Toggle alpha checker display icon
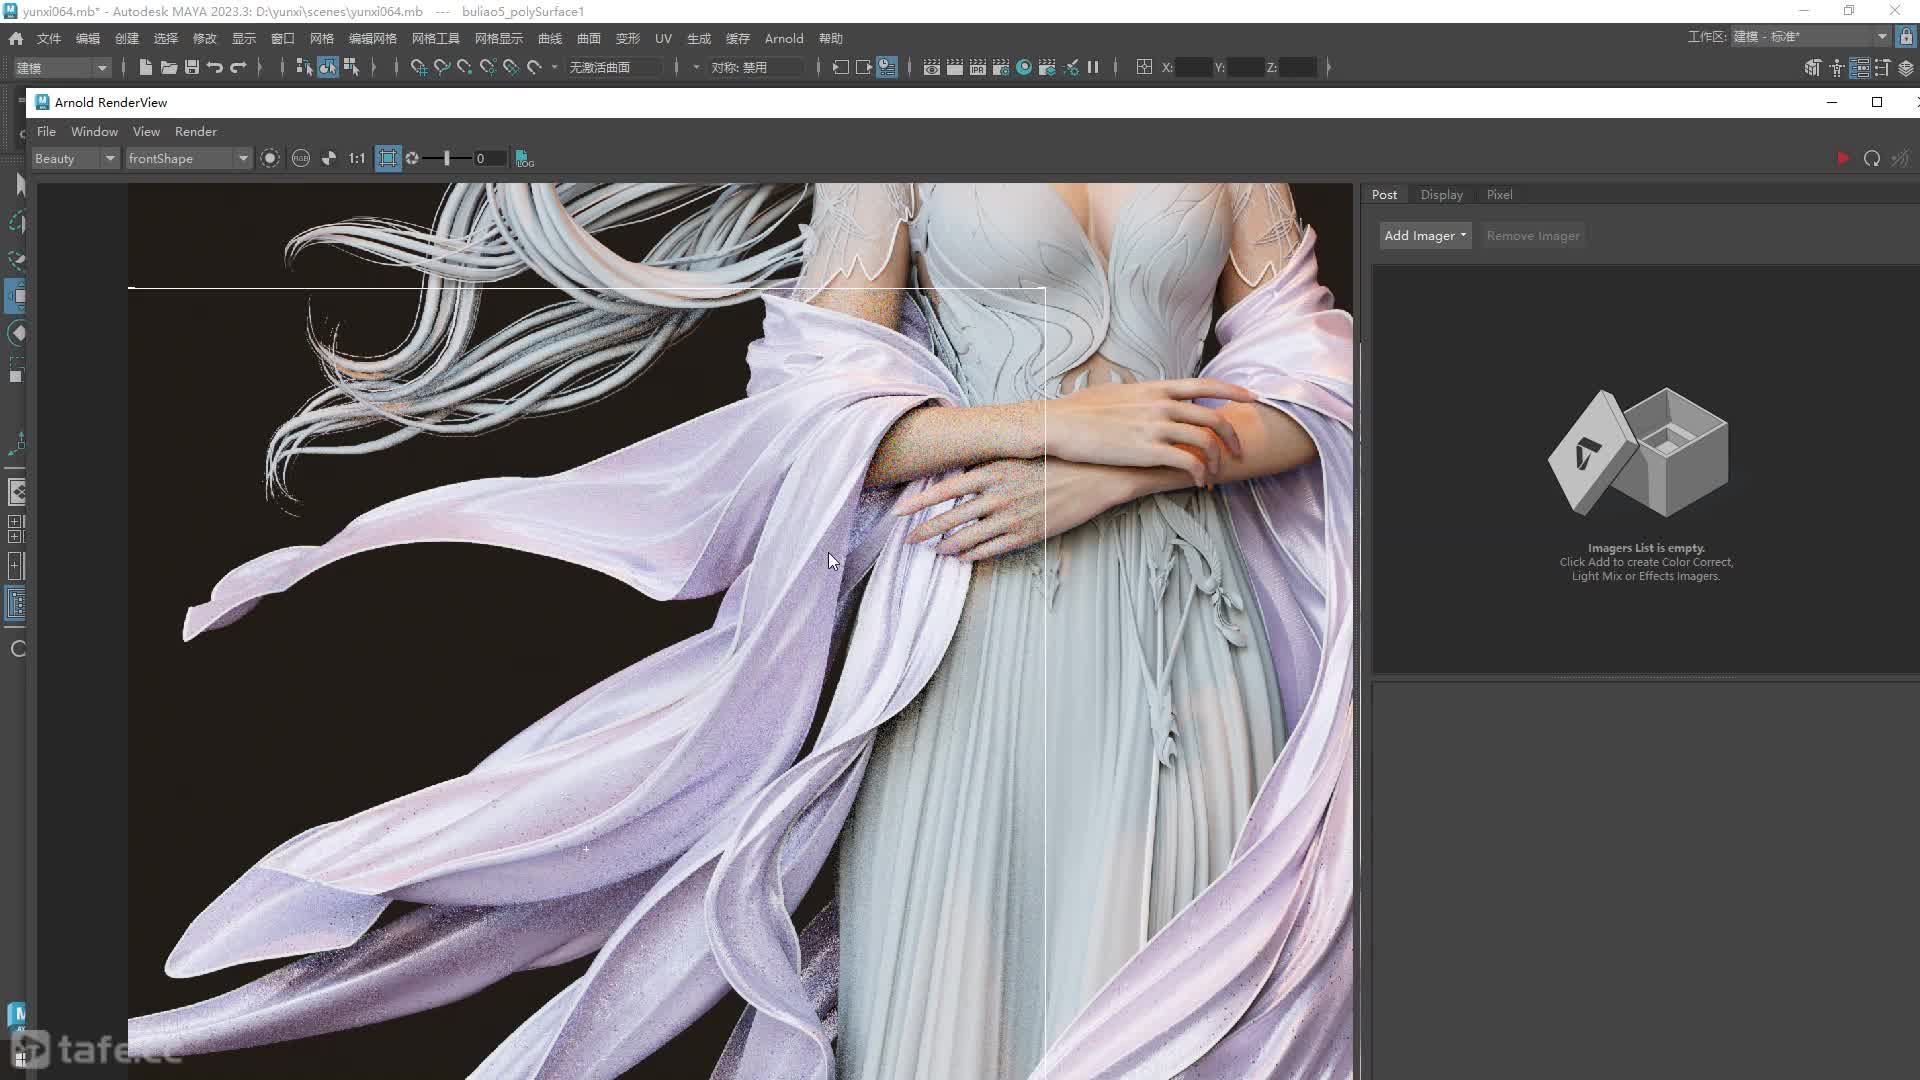The image size is (1920, 1080). coord(328,158)
